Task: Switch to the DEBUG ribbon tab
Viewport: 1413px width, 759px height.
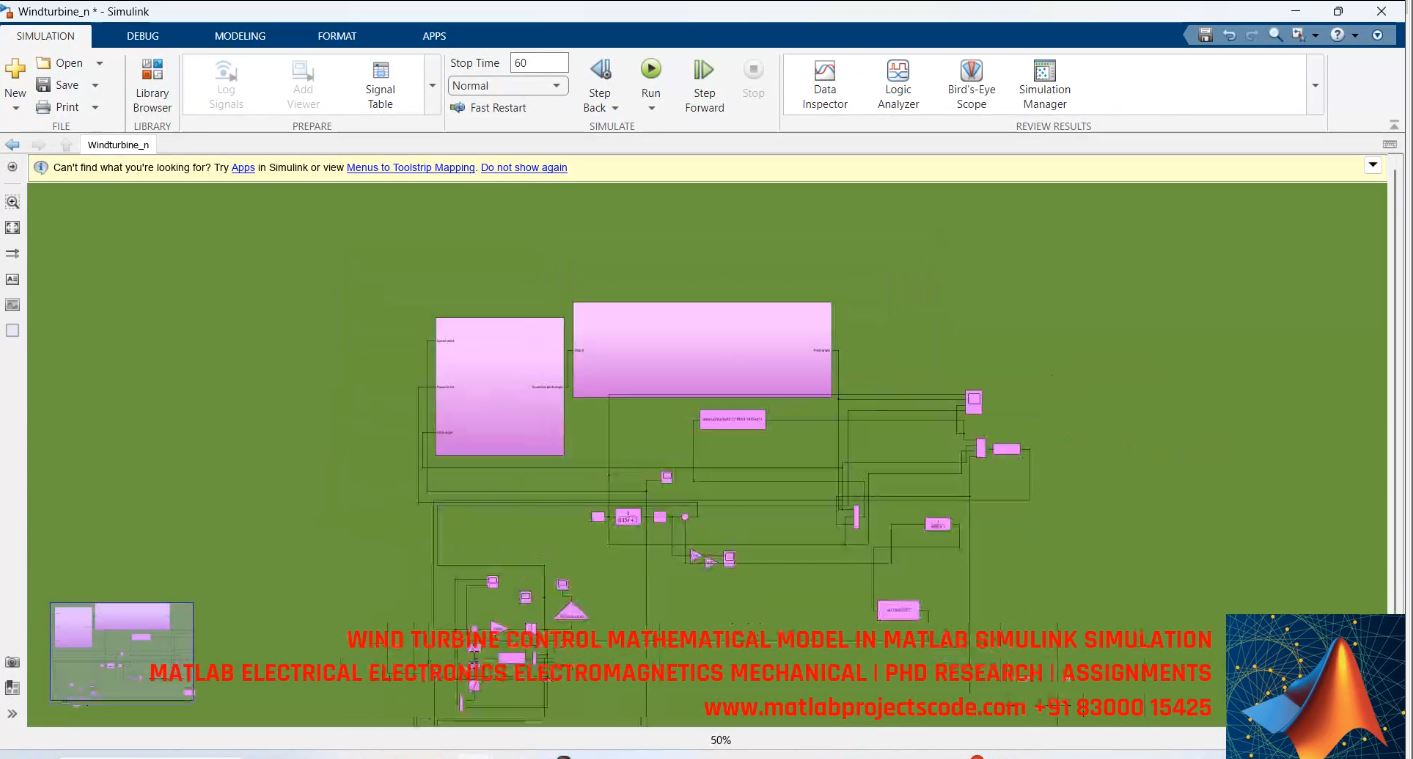Action: (x=142, y=35)
